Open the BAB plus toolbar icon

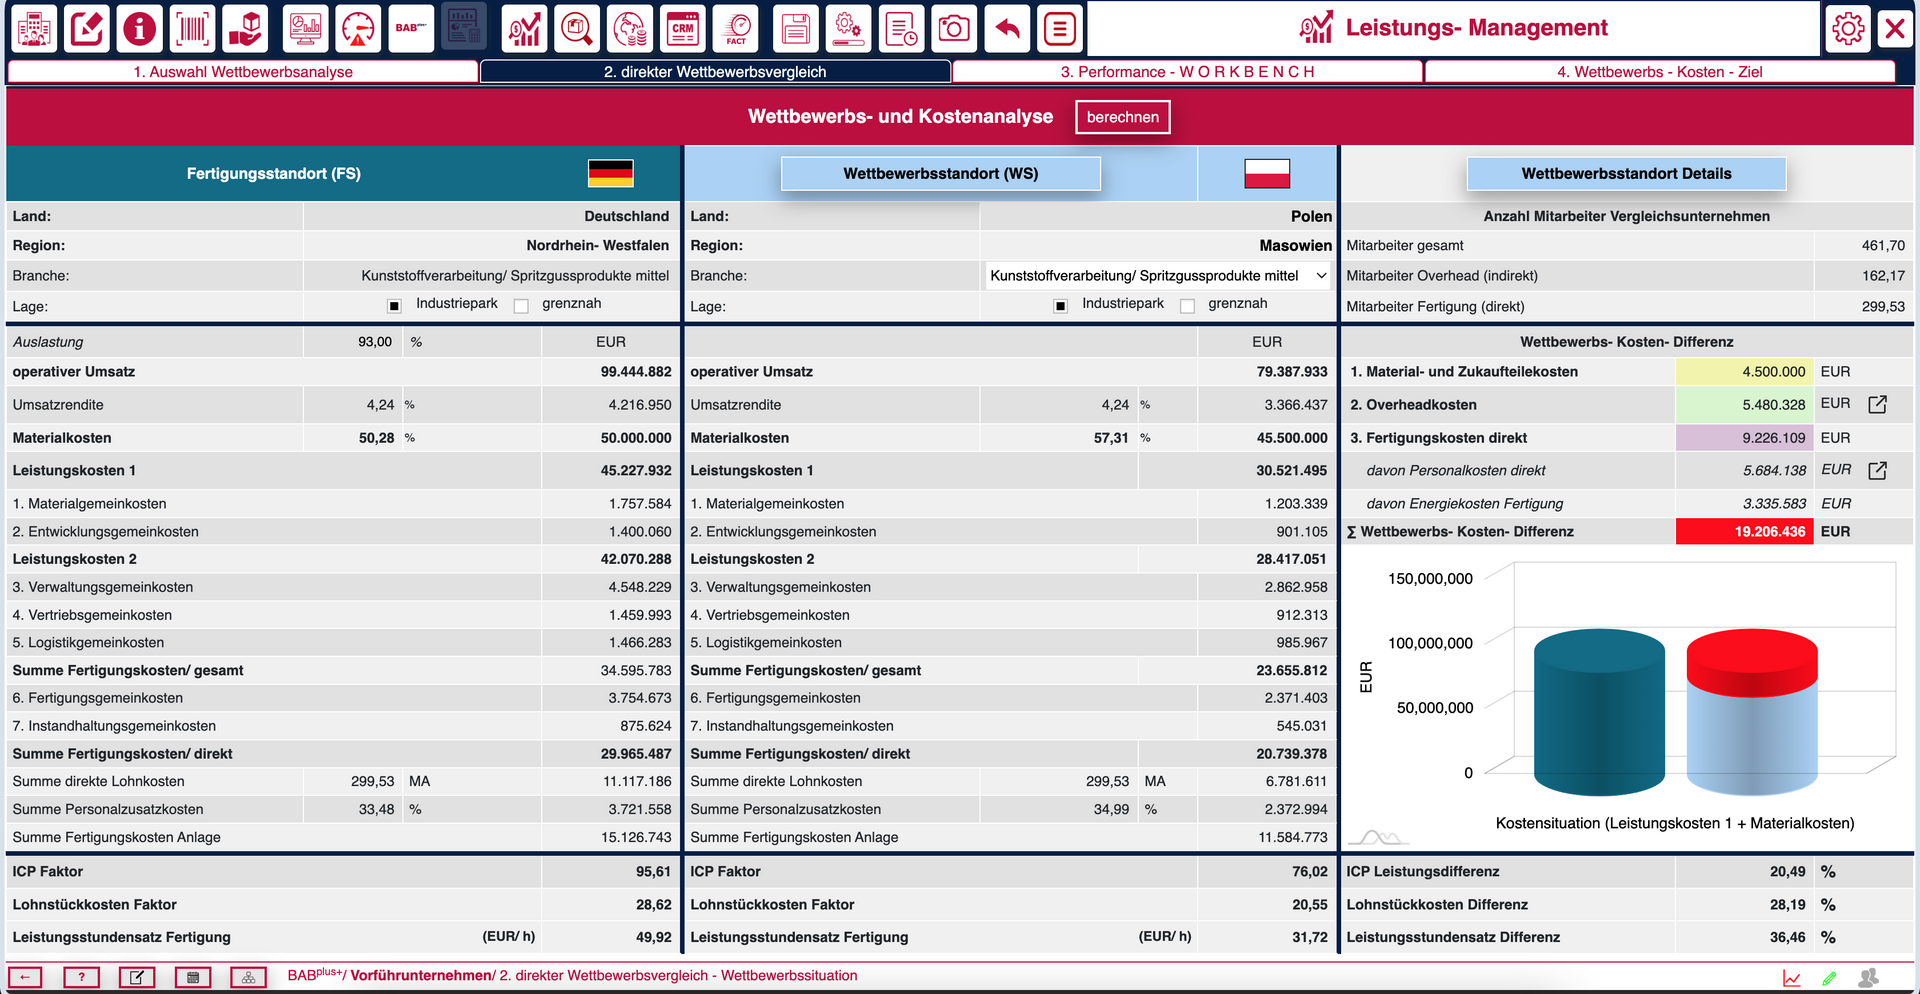(411, 29)
